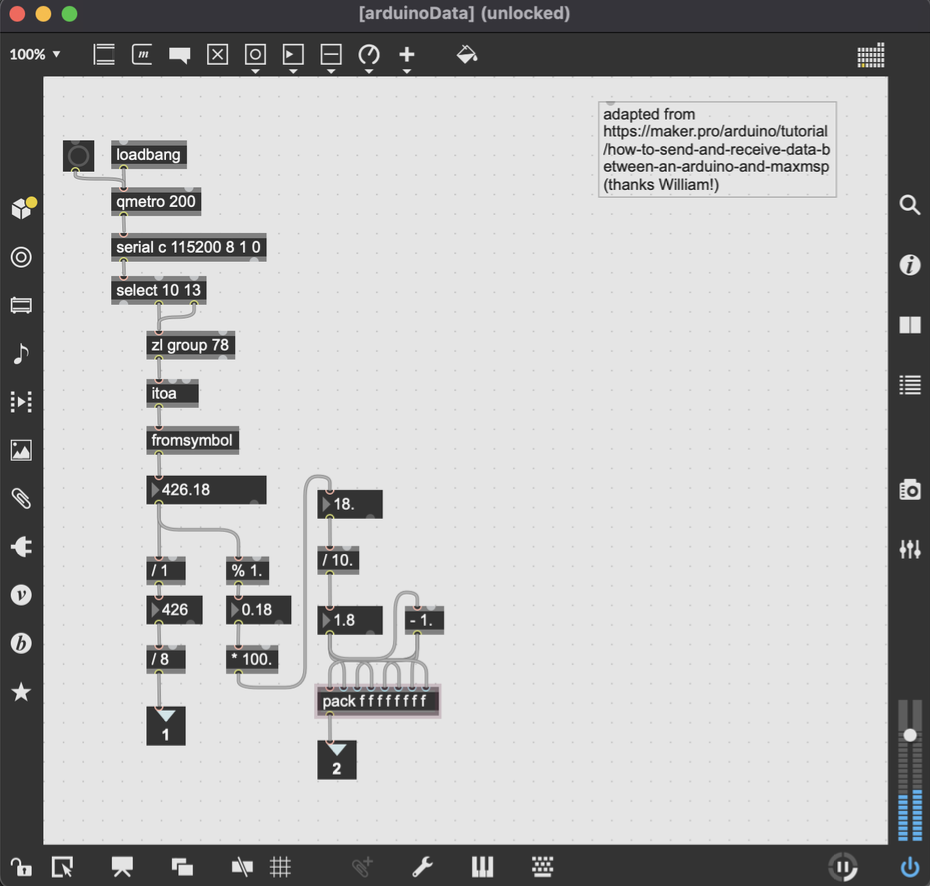Open the BEAP modules browser
Viewport: 930px width, 886px height.
pos(21,643)
